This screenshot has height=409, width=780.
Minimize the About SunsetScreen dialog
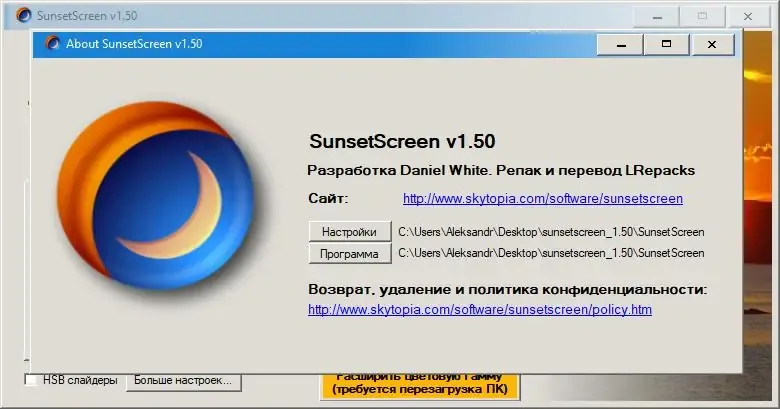tap(621, 44)
